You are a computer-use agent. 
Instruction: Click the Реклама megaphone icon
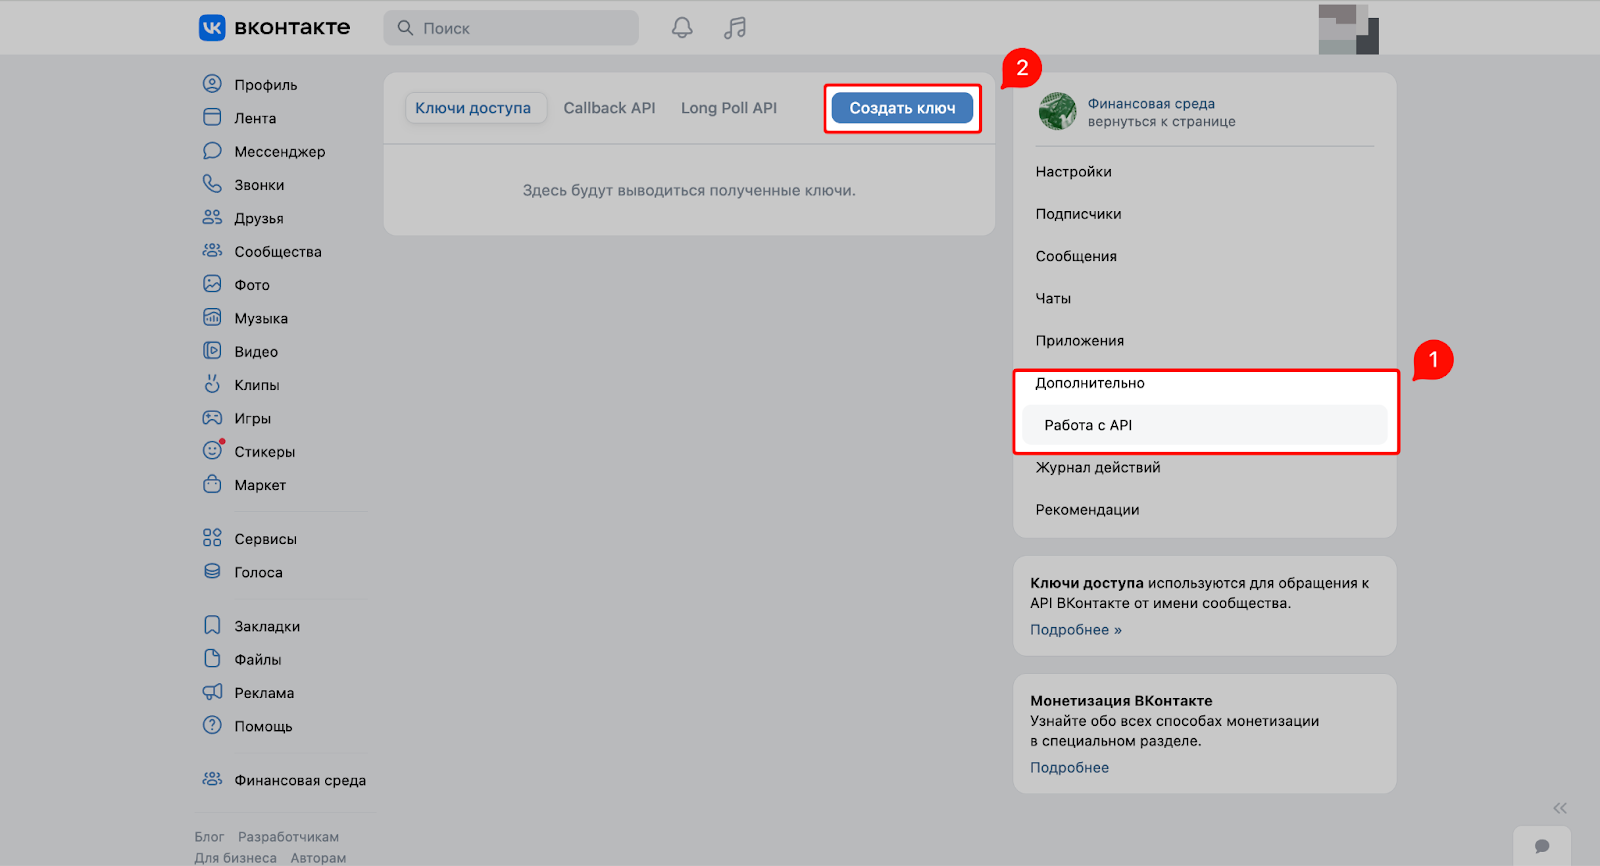click(x=212, y=692)
